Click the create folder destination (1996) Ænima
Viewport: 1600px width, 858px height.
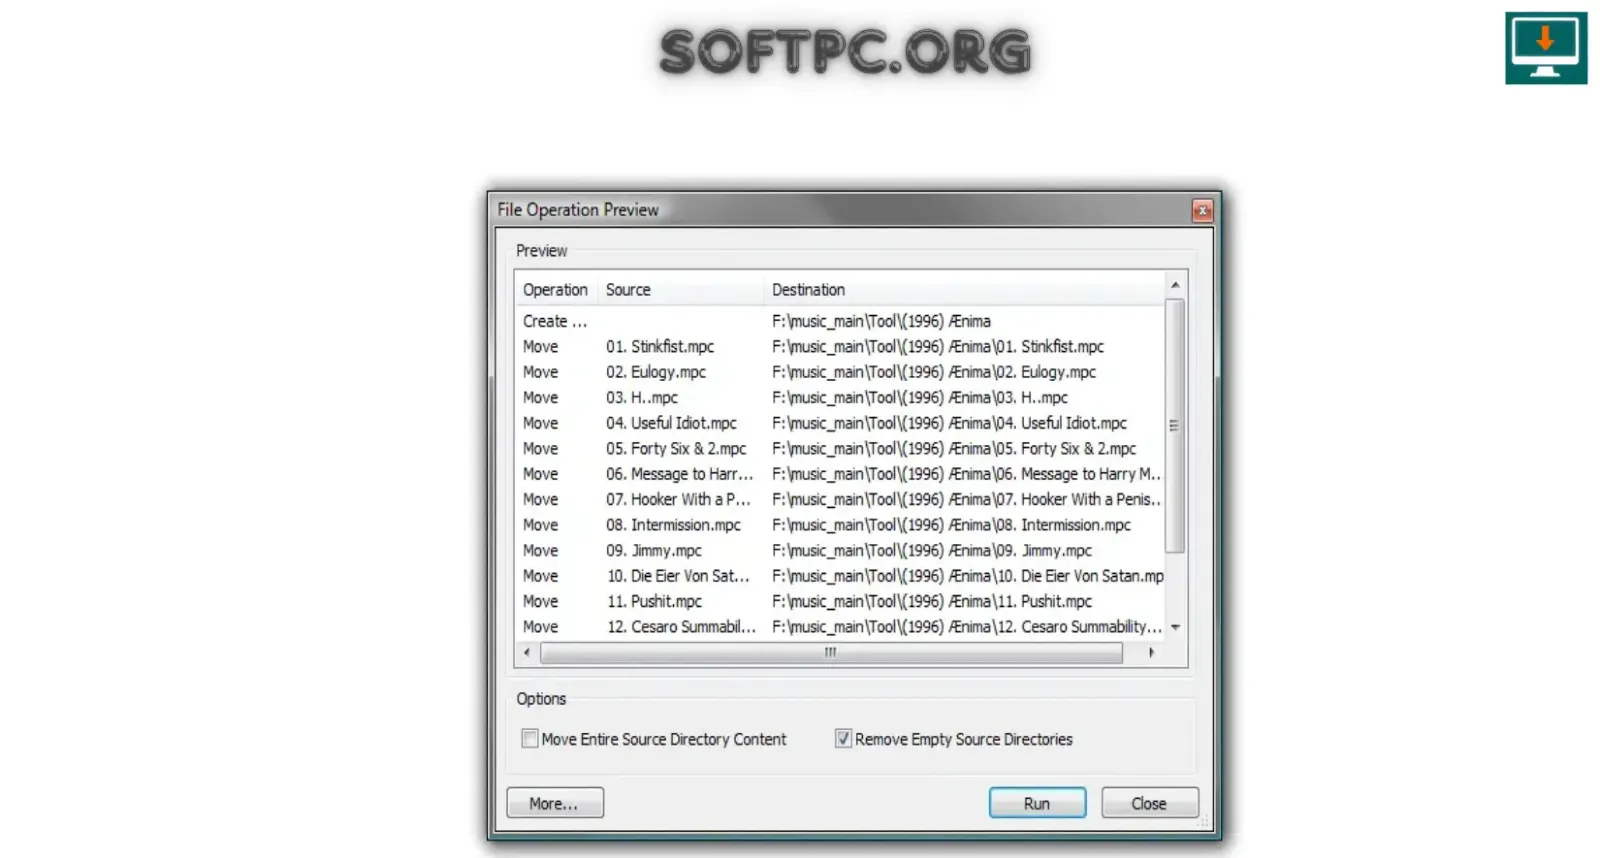881,321
